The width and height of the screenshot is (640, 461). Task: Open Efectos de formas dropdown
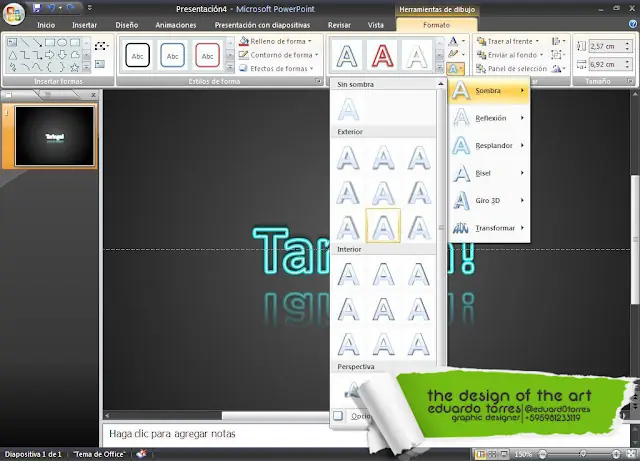coord(276,68)
